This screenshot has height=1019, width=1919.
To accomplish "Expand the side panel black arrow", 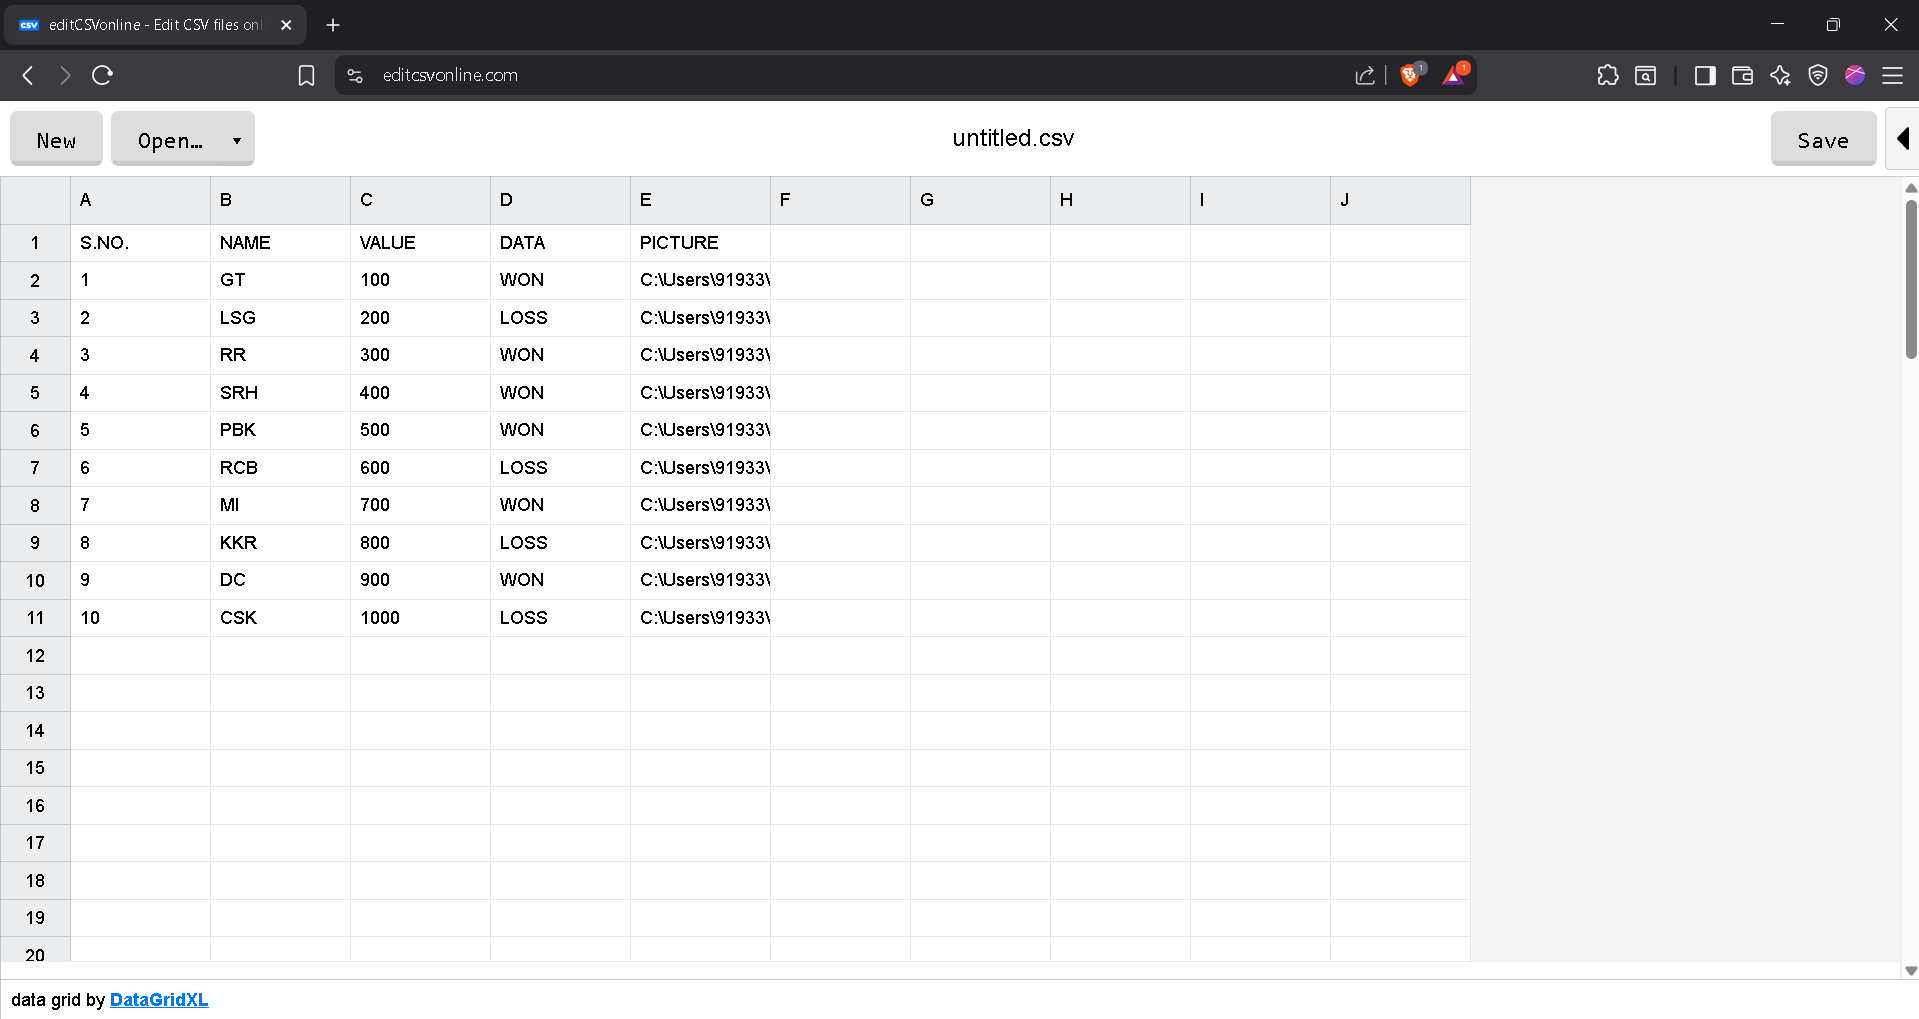I will (x=1903, y=139).
